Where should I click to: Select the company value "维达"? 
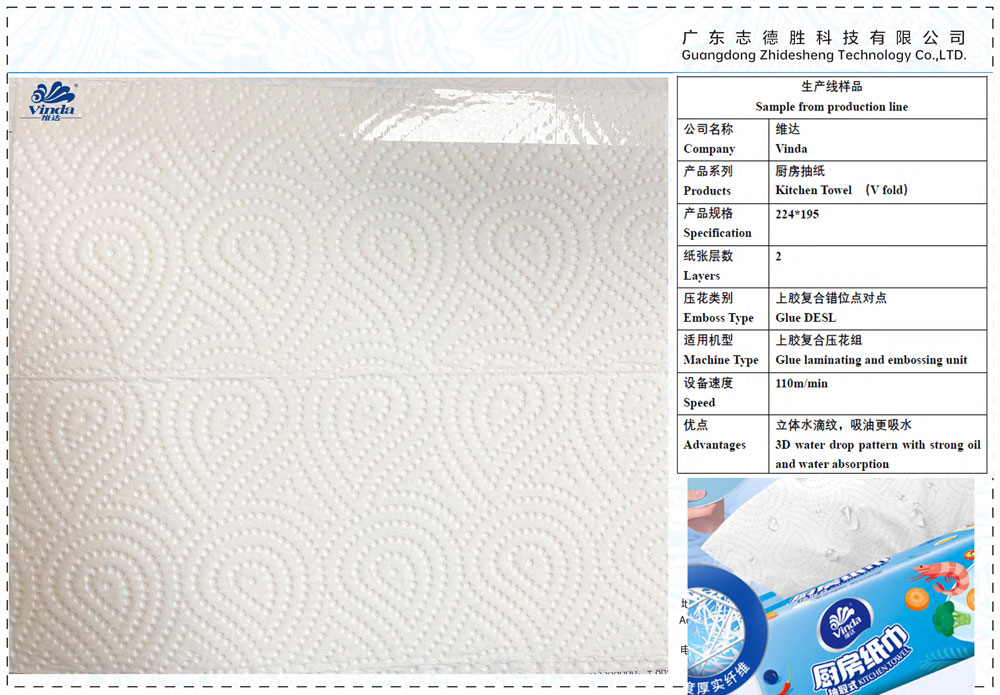pyautogui.click(x=788, y=129)
